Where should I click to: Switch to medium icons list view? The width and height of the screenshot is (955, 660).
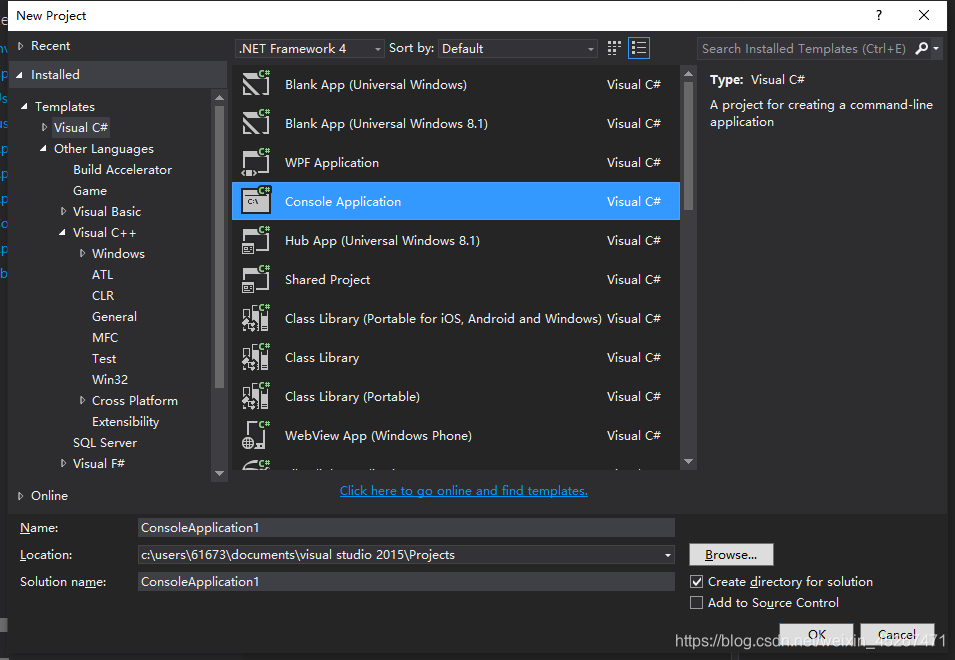tap(639, 48)
